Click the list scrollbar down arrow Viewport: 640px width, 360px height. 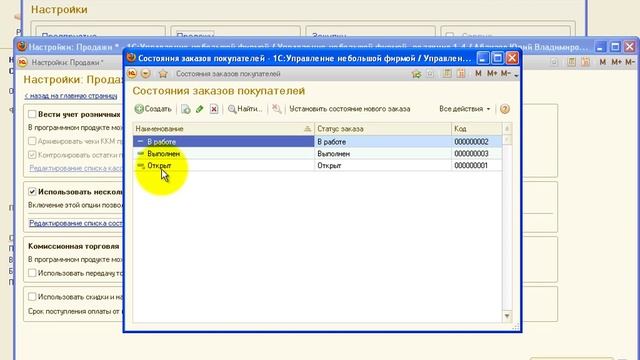pyautogui.click(x=507, y=316)
